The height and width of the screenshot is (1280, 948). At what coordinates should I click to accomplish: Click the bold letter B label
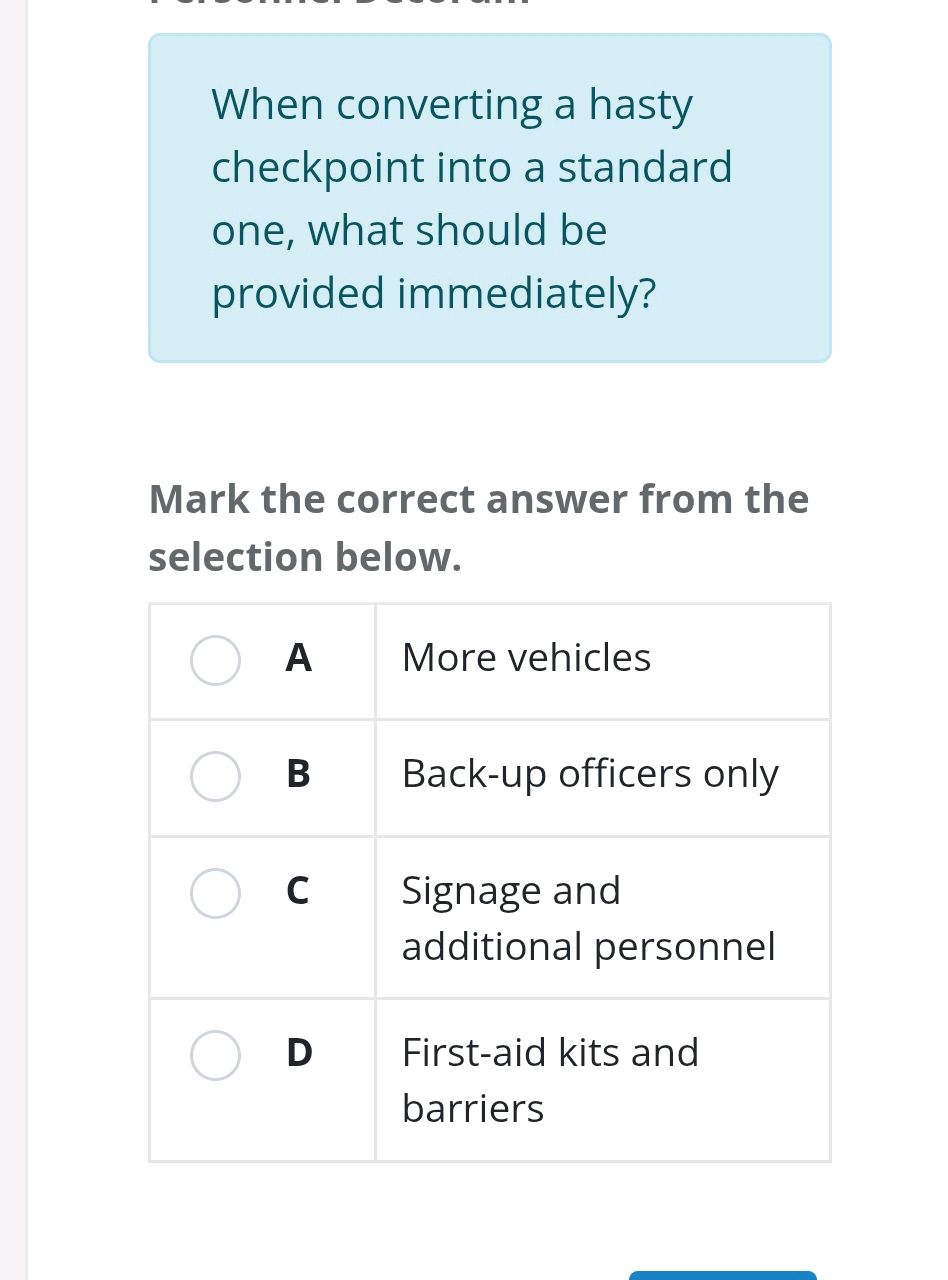tap(298, 775)
